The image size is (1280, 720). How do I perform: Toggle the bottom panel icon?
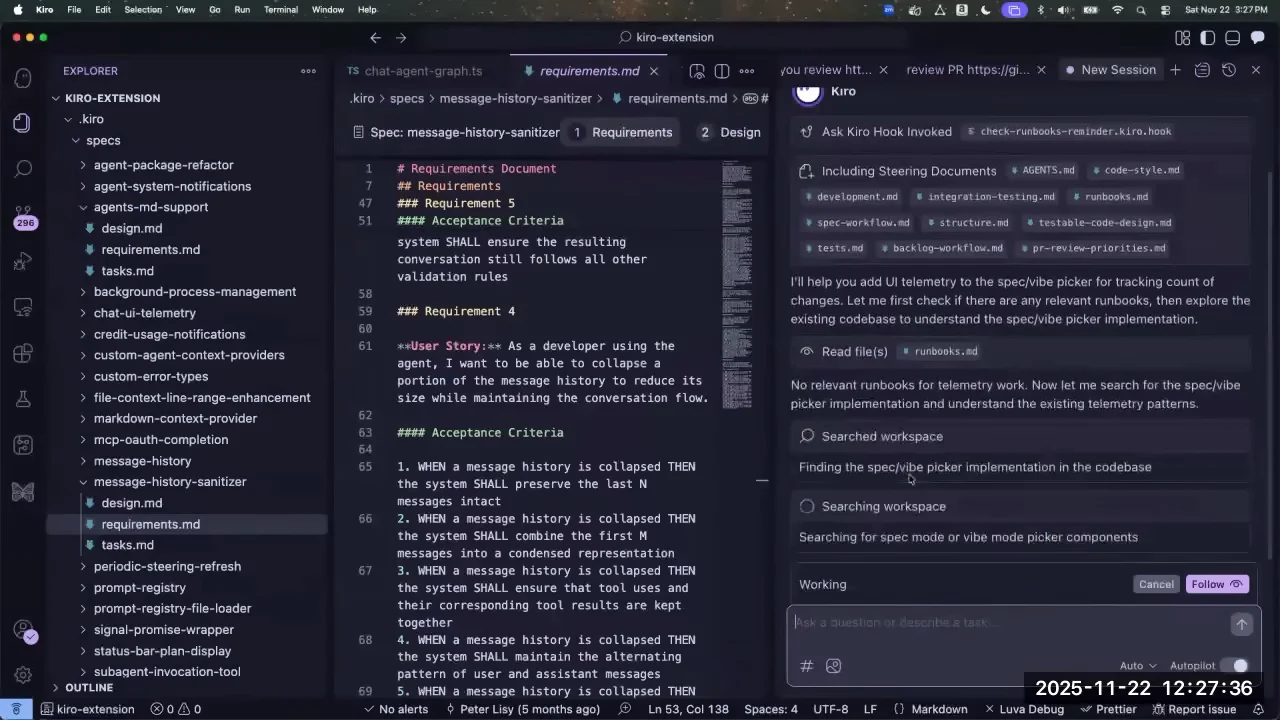[x=1232, y=37]
